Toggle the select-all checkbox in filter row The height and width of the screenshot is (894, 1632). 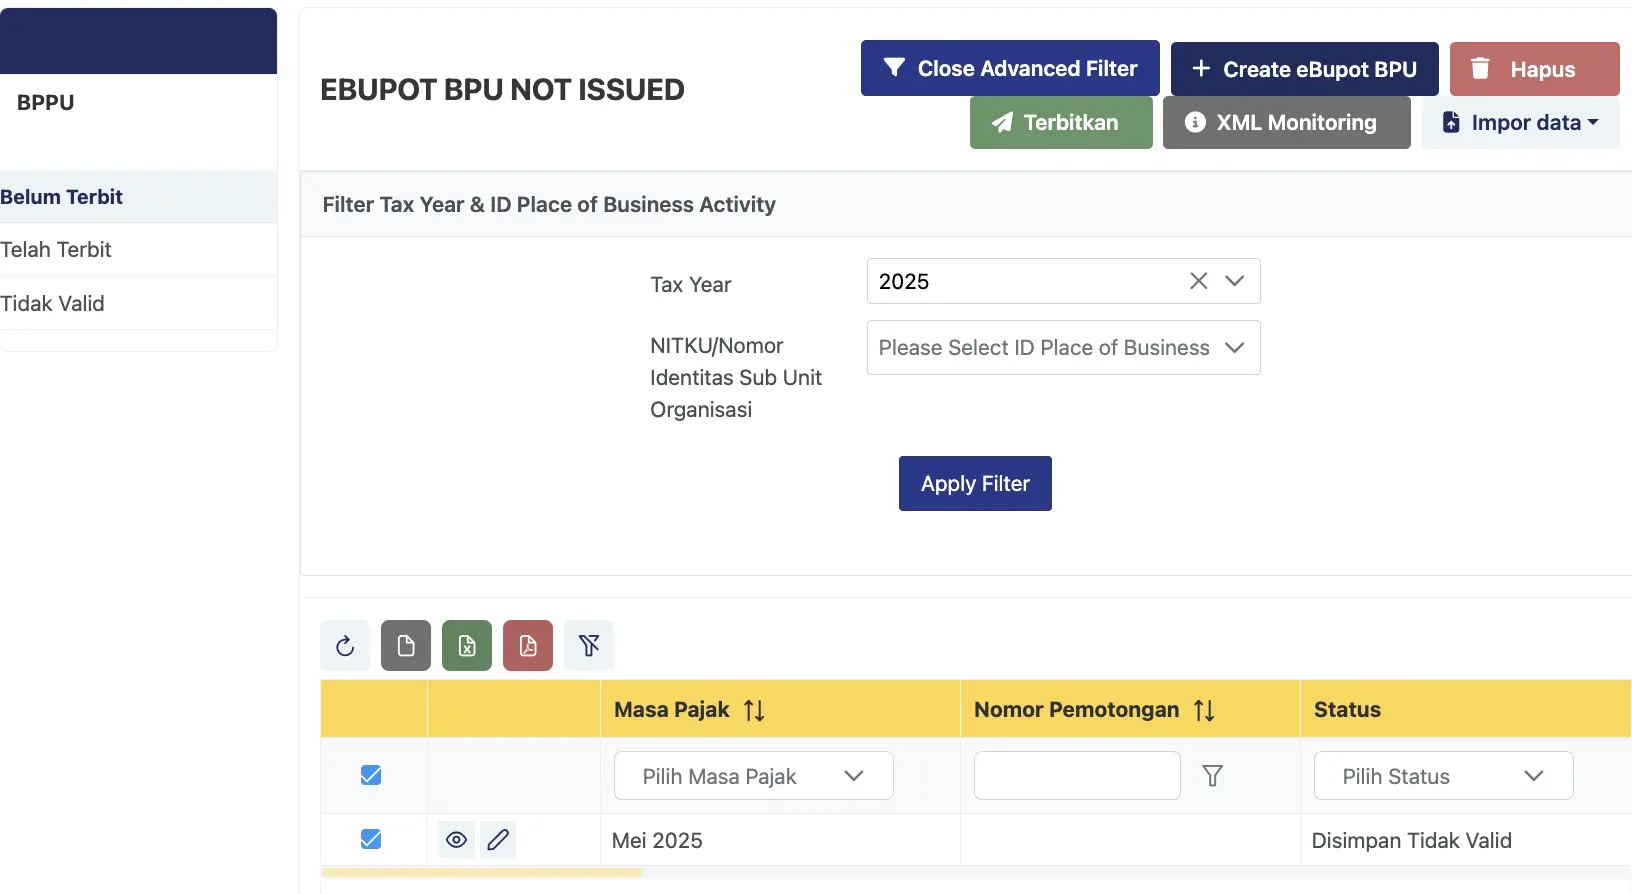[x=371, y=776]
